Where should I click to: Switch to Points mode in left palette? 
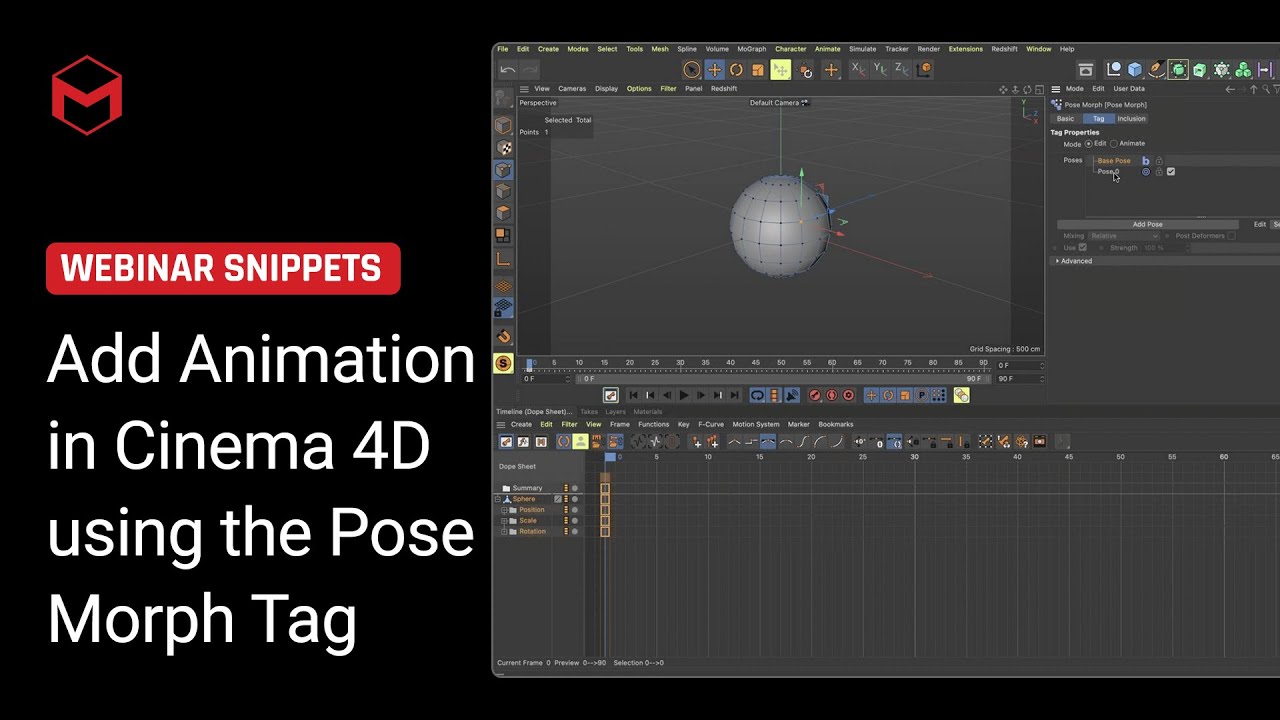(x=503, y=170)
